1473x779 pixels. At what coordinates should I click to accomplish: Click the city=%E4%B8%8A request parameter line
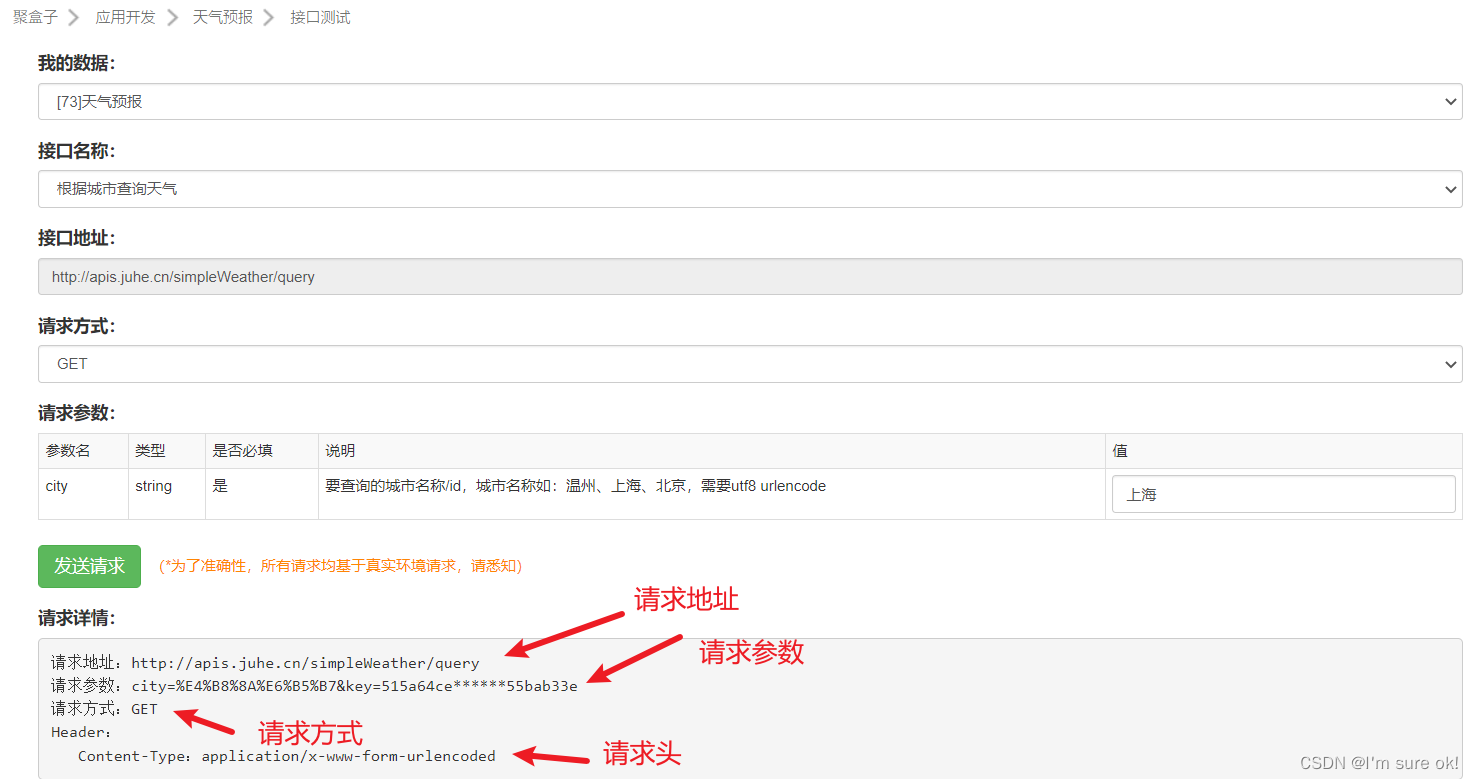point(314,686)
